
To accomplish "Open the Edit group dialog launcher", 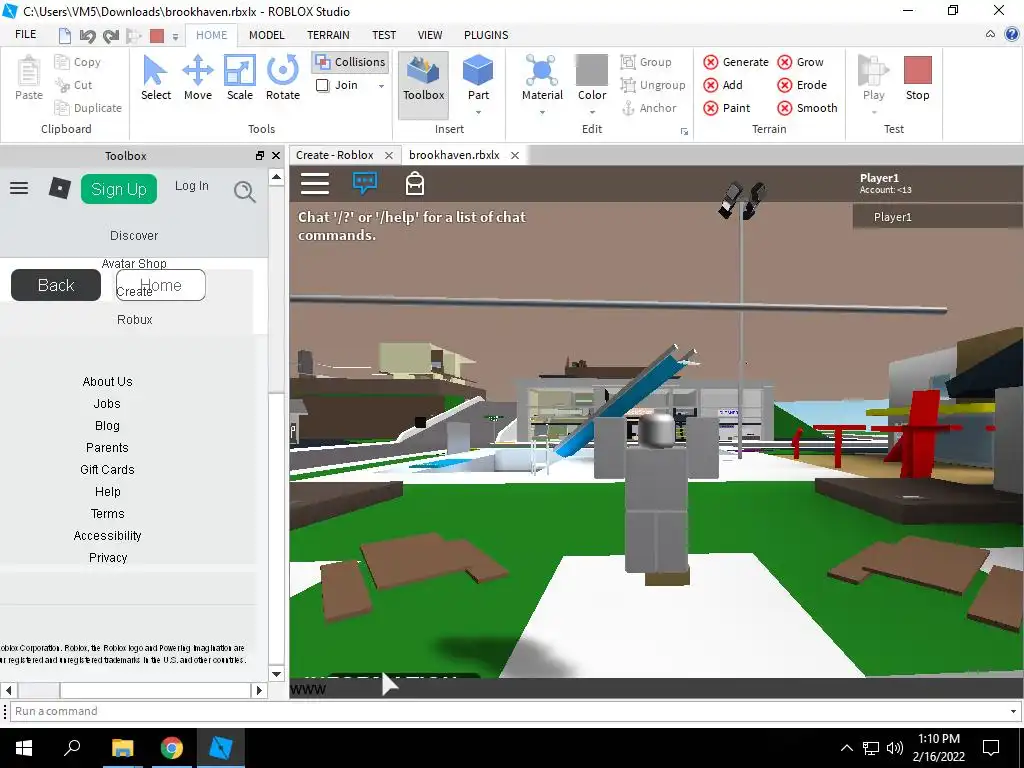I will pos(684,132).
